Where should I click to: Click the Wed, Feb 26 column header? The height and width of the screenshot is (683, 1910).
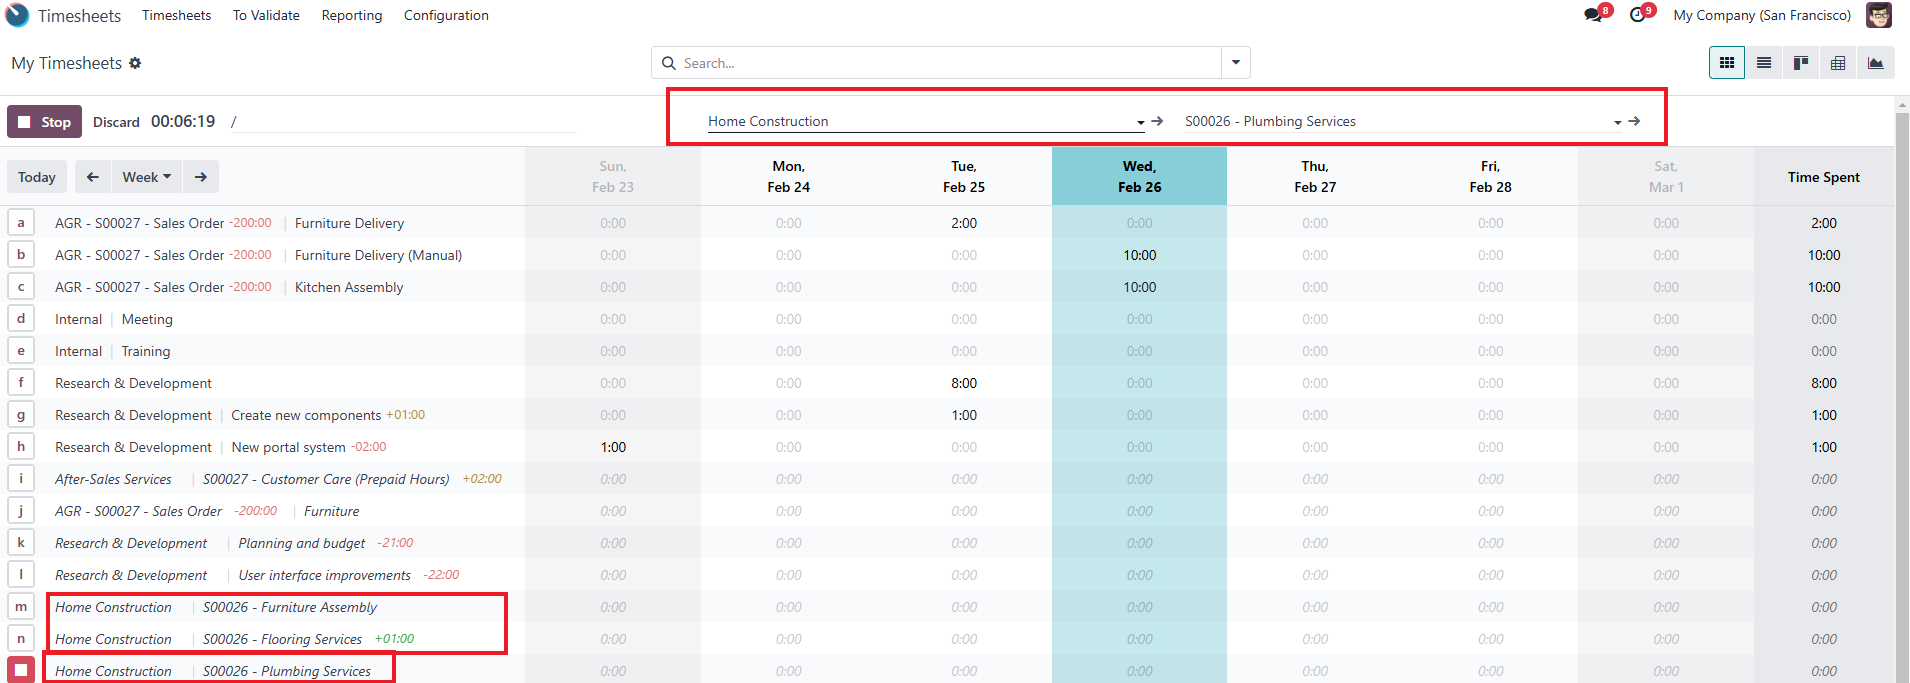tap(1140, 177)
